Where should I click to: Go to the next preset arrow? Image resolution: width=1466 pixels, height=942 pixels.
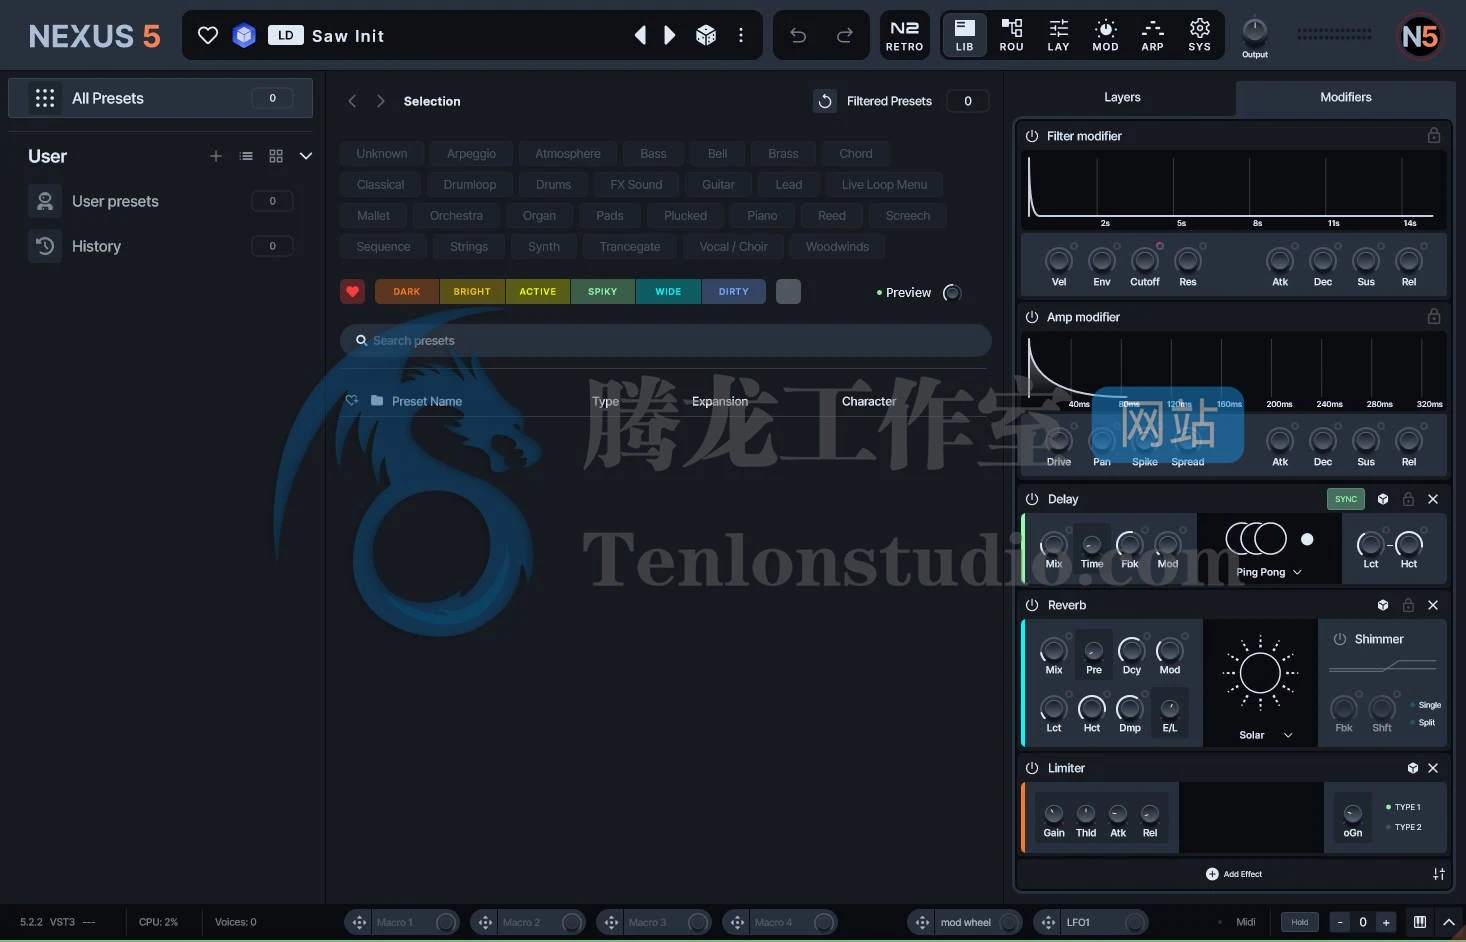point(670,36)
